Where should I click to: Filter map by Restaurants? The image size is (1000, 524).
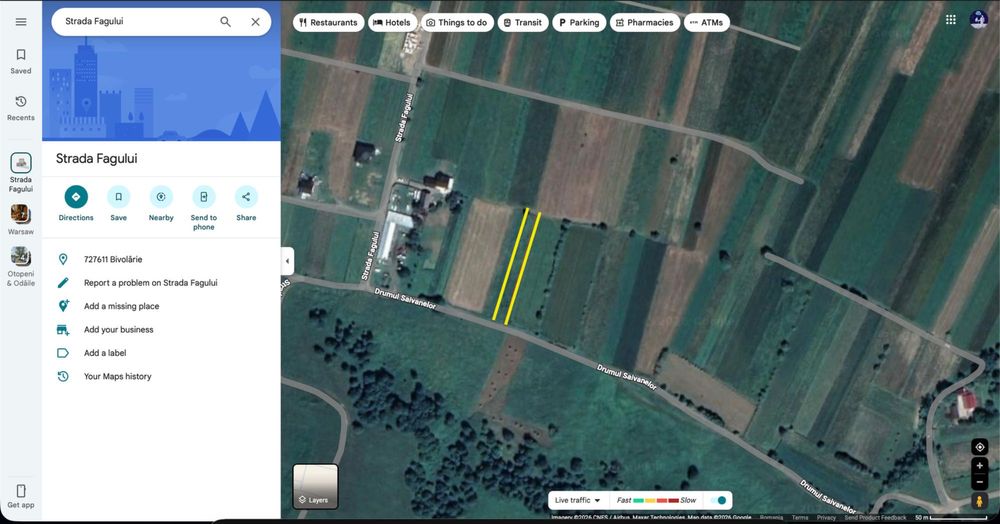click(328, 22)
